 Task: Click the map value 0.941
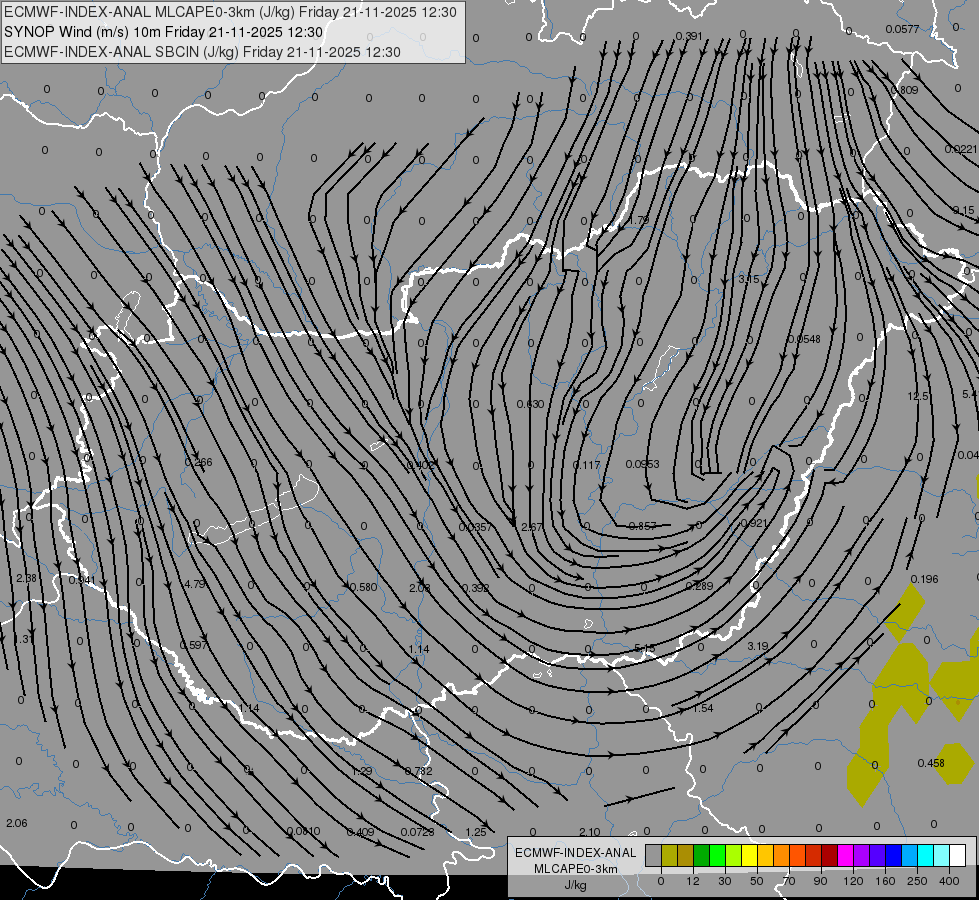click(82, 580)
